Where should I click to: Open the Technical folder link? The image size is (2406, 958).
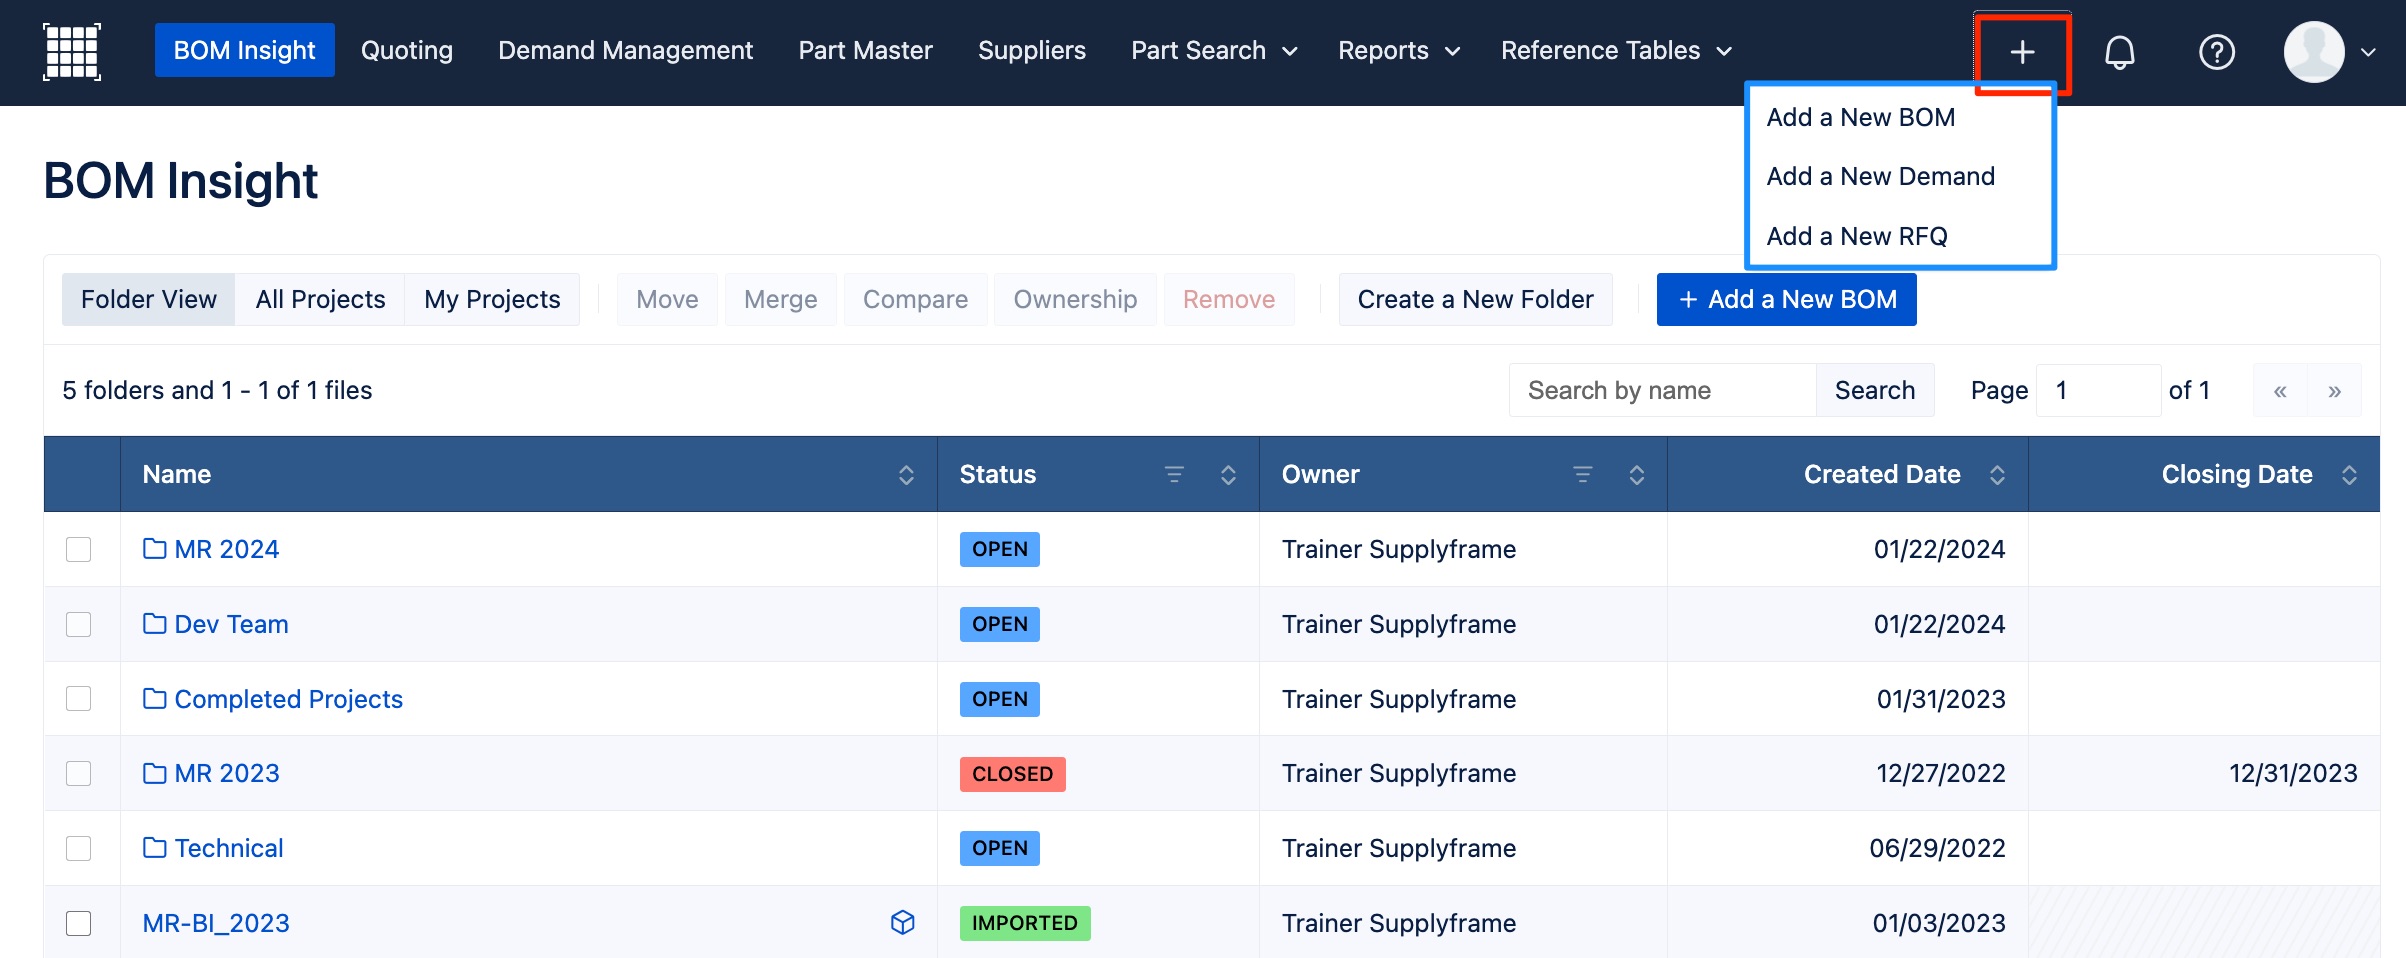click(x=228, y=848)
